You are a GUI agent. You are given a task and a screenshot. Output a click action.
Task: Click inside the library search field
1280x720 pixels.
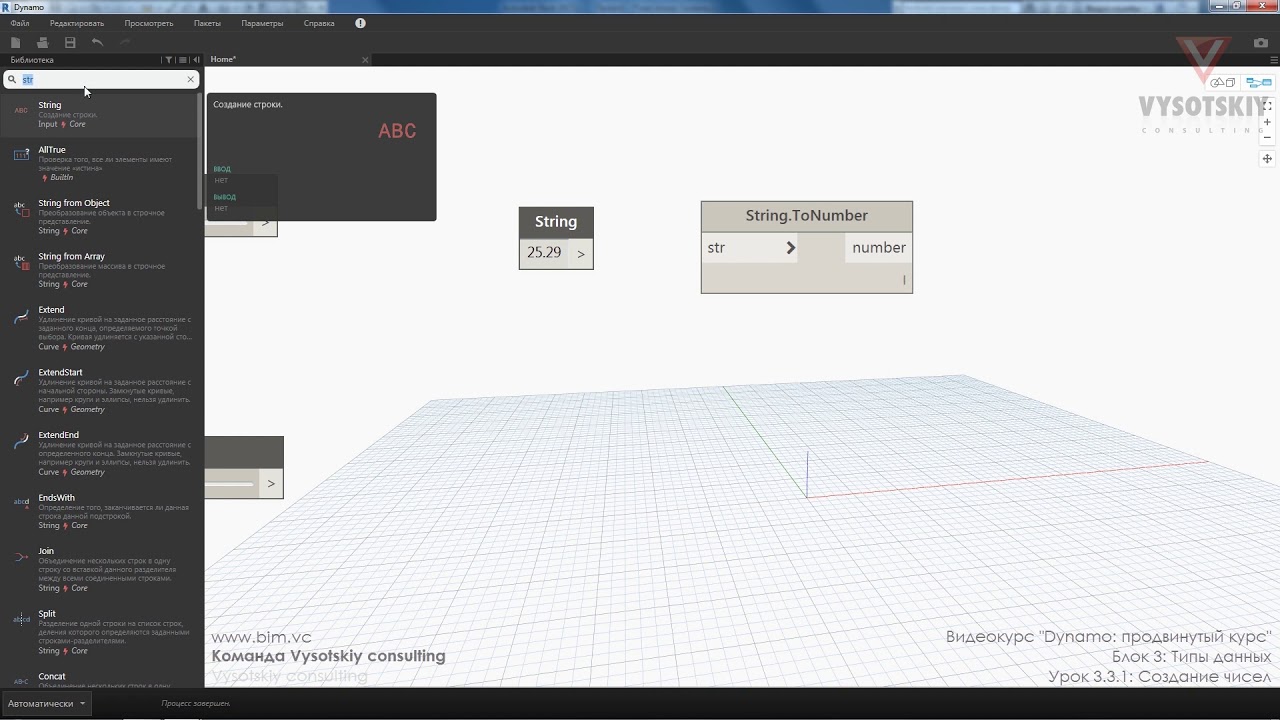tap(102, 79)
